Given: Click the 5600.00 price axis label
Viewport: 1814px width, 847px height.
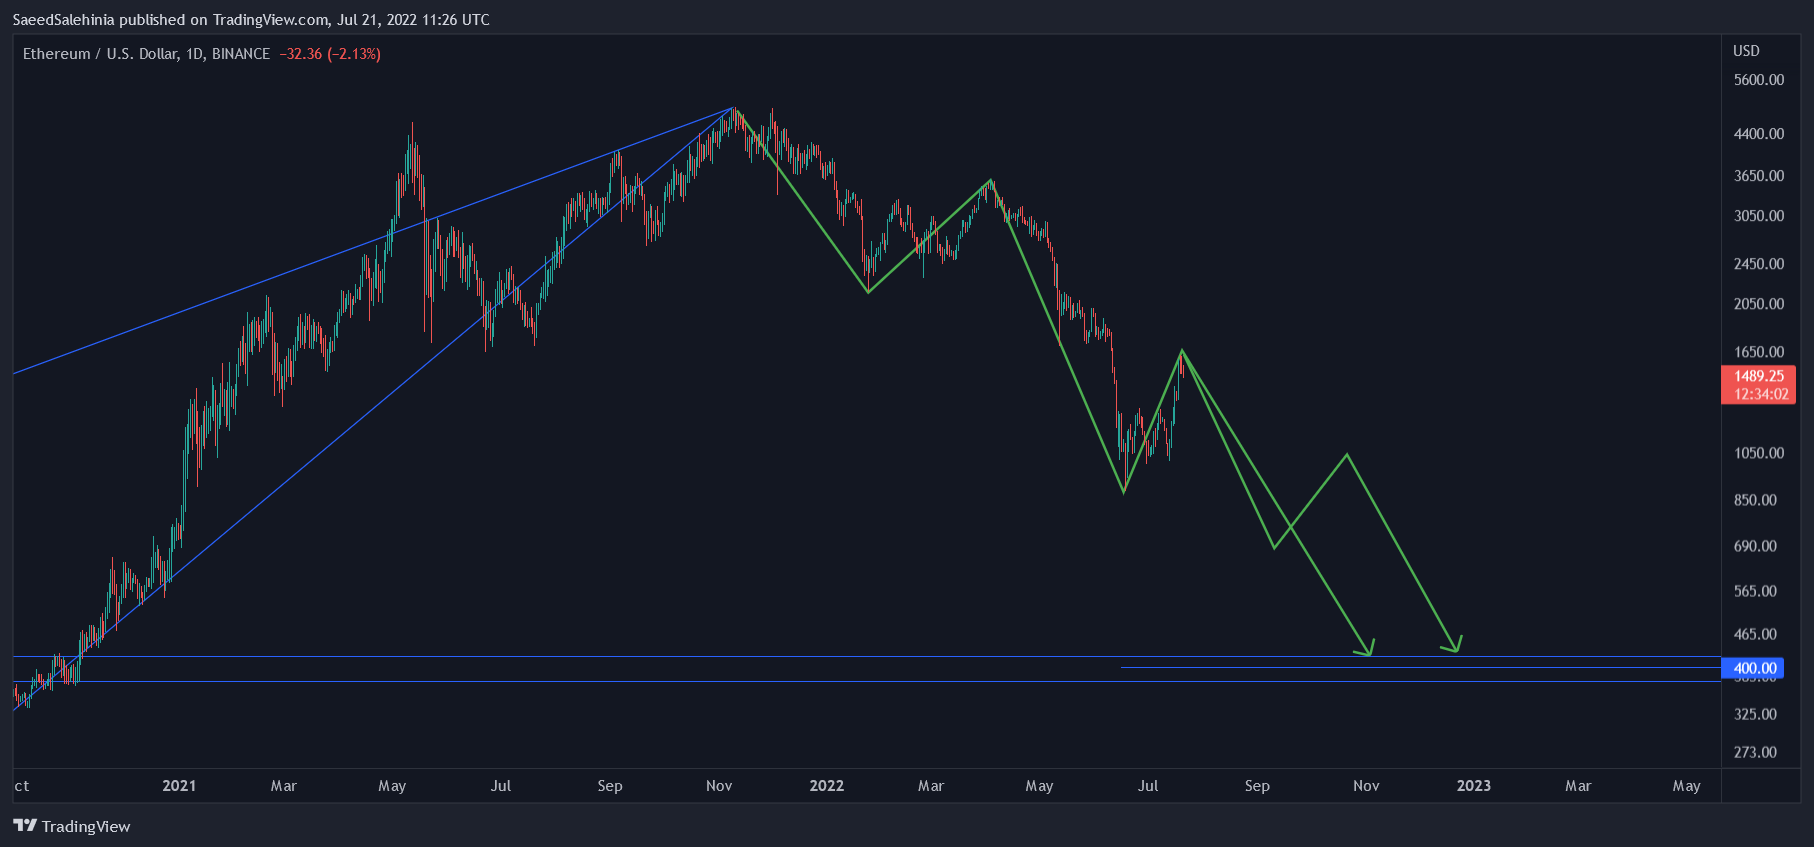Looking at the screenshot, I should pos(1759,80).
